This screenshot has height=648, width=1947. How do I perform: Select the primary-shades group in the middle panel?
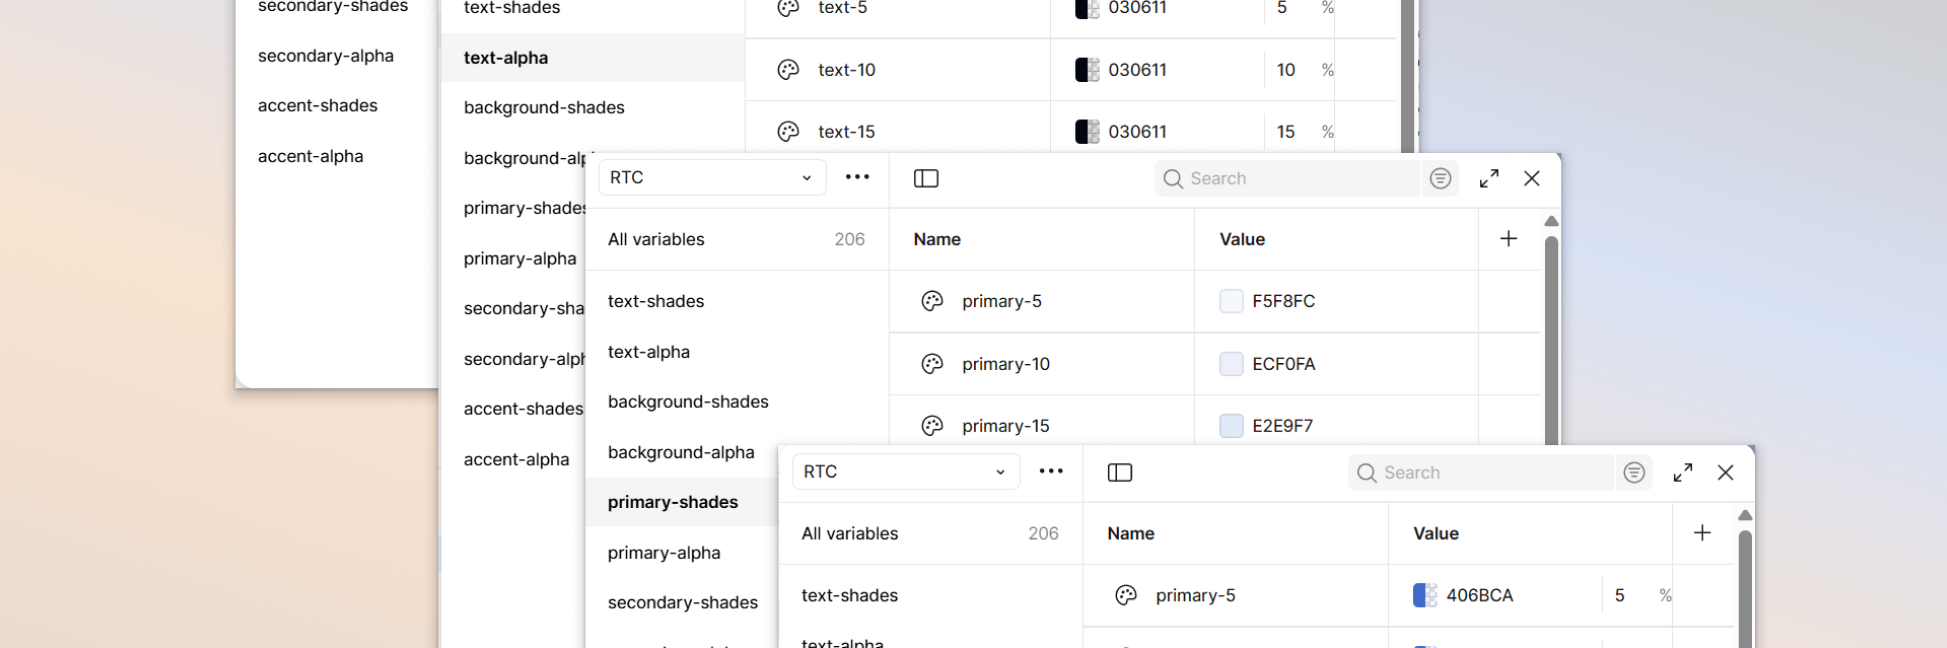[x=673, y=502]
